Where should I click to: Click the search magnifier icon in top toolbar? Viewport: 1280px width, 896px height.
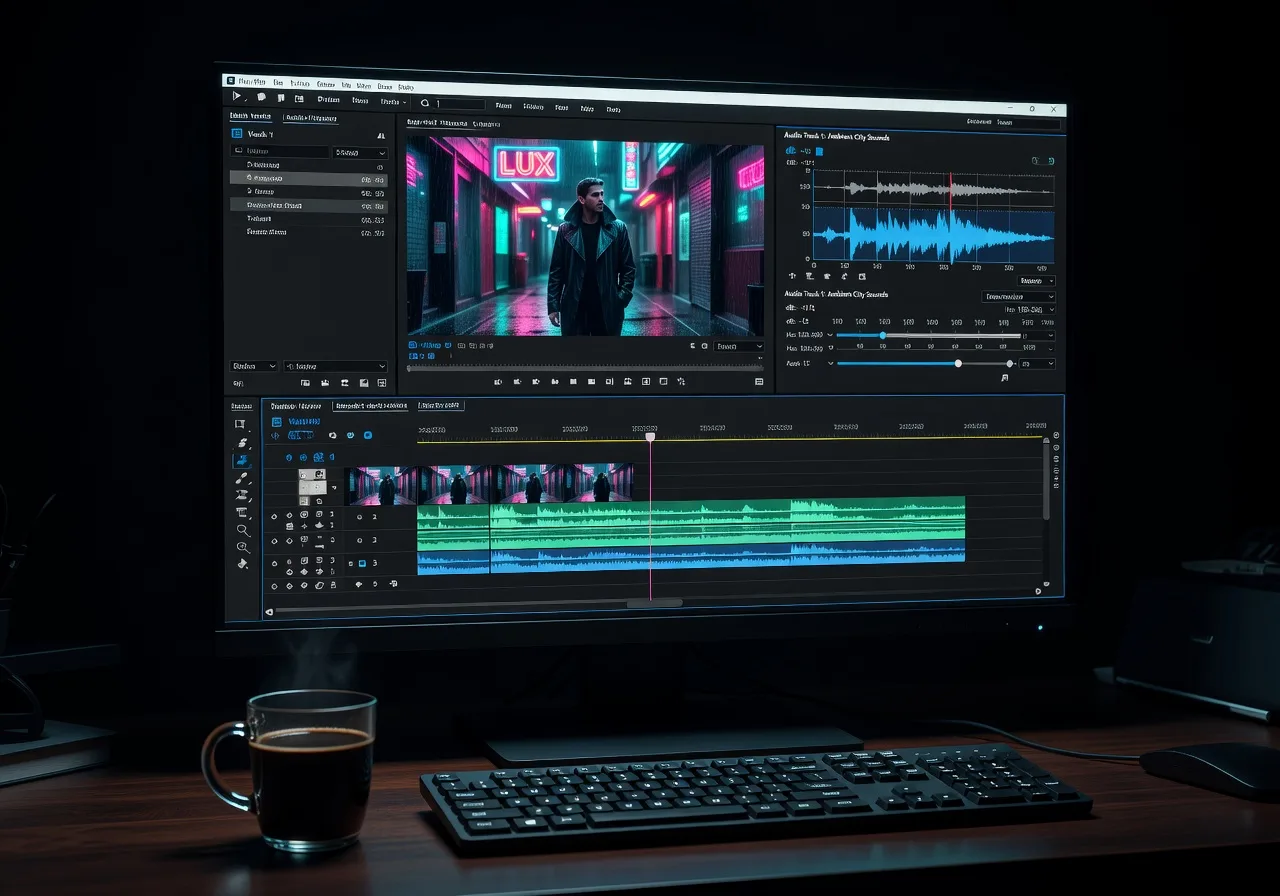pyautogui.click(x=425, y=103)
